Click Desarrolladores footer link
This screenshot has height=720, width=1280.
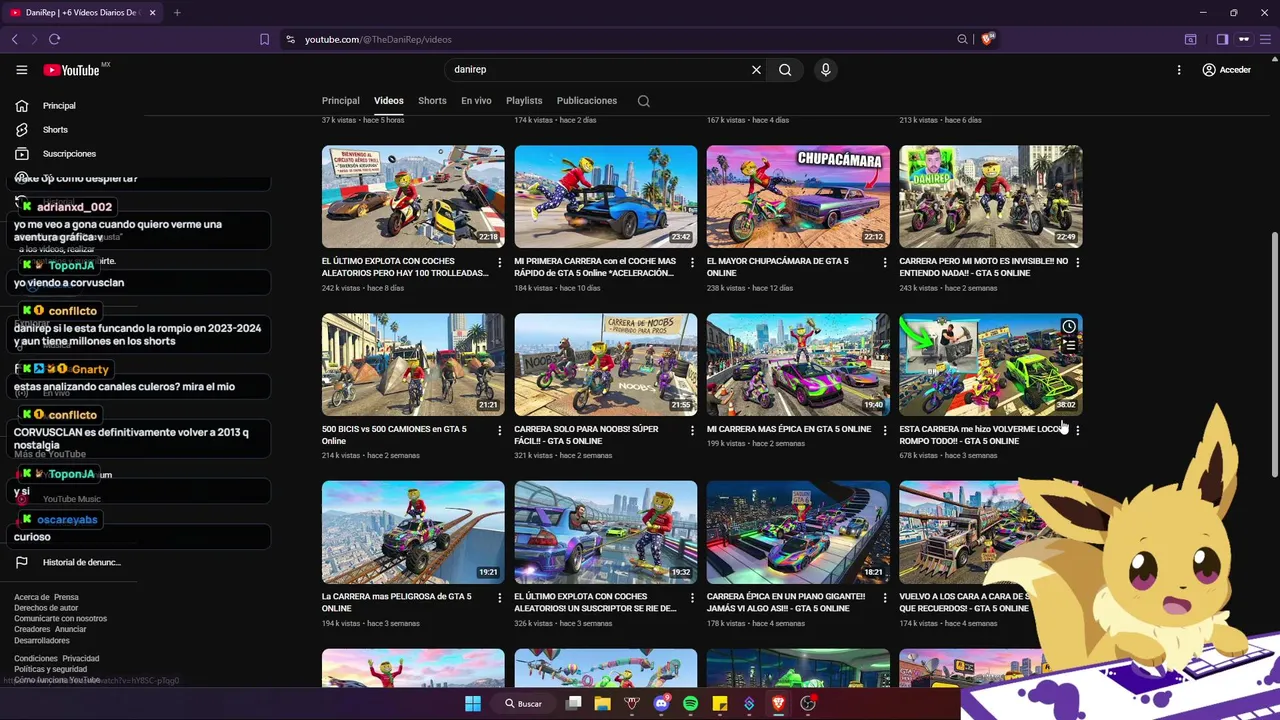click(x=42, y=640)
